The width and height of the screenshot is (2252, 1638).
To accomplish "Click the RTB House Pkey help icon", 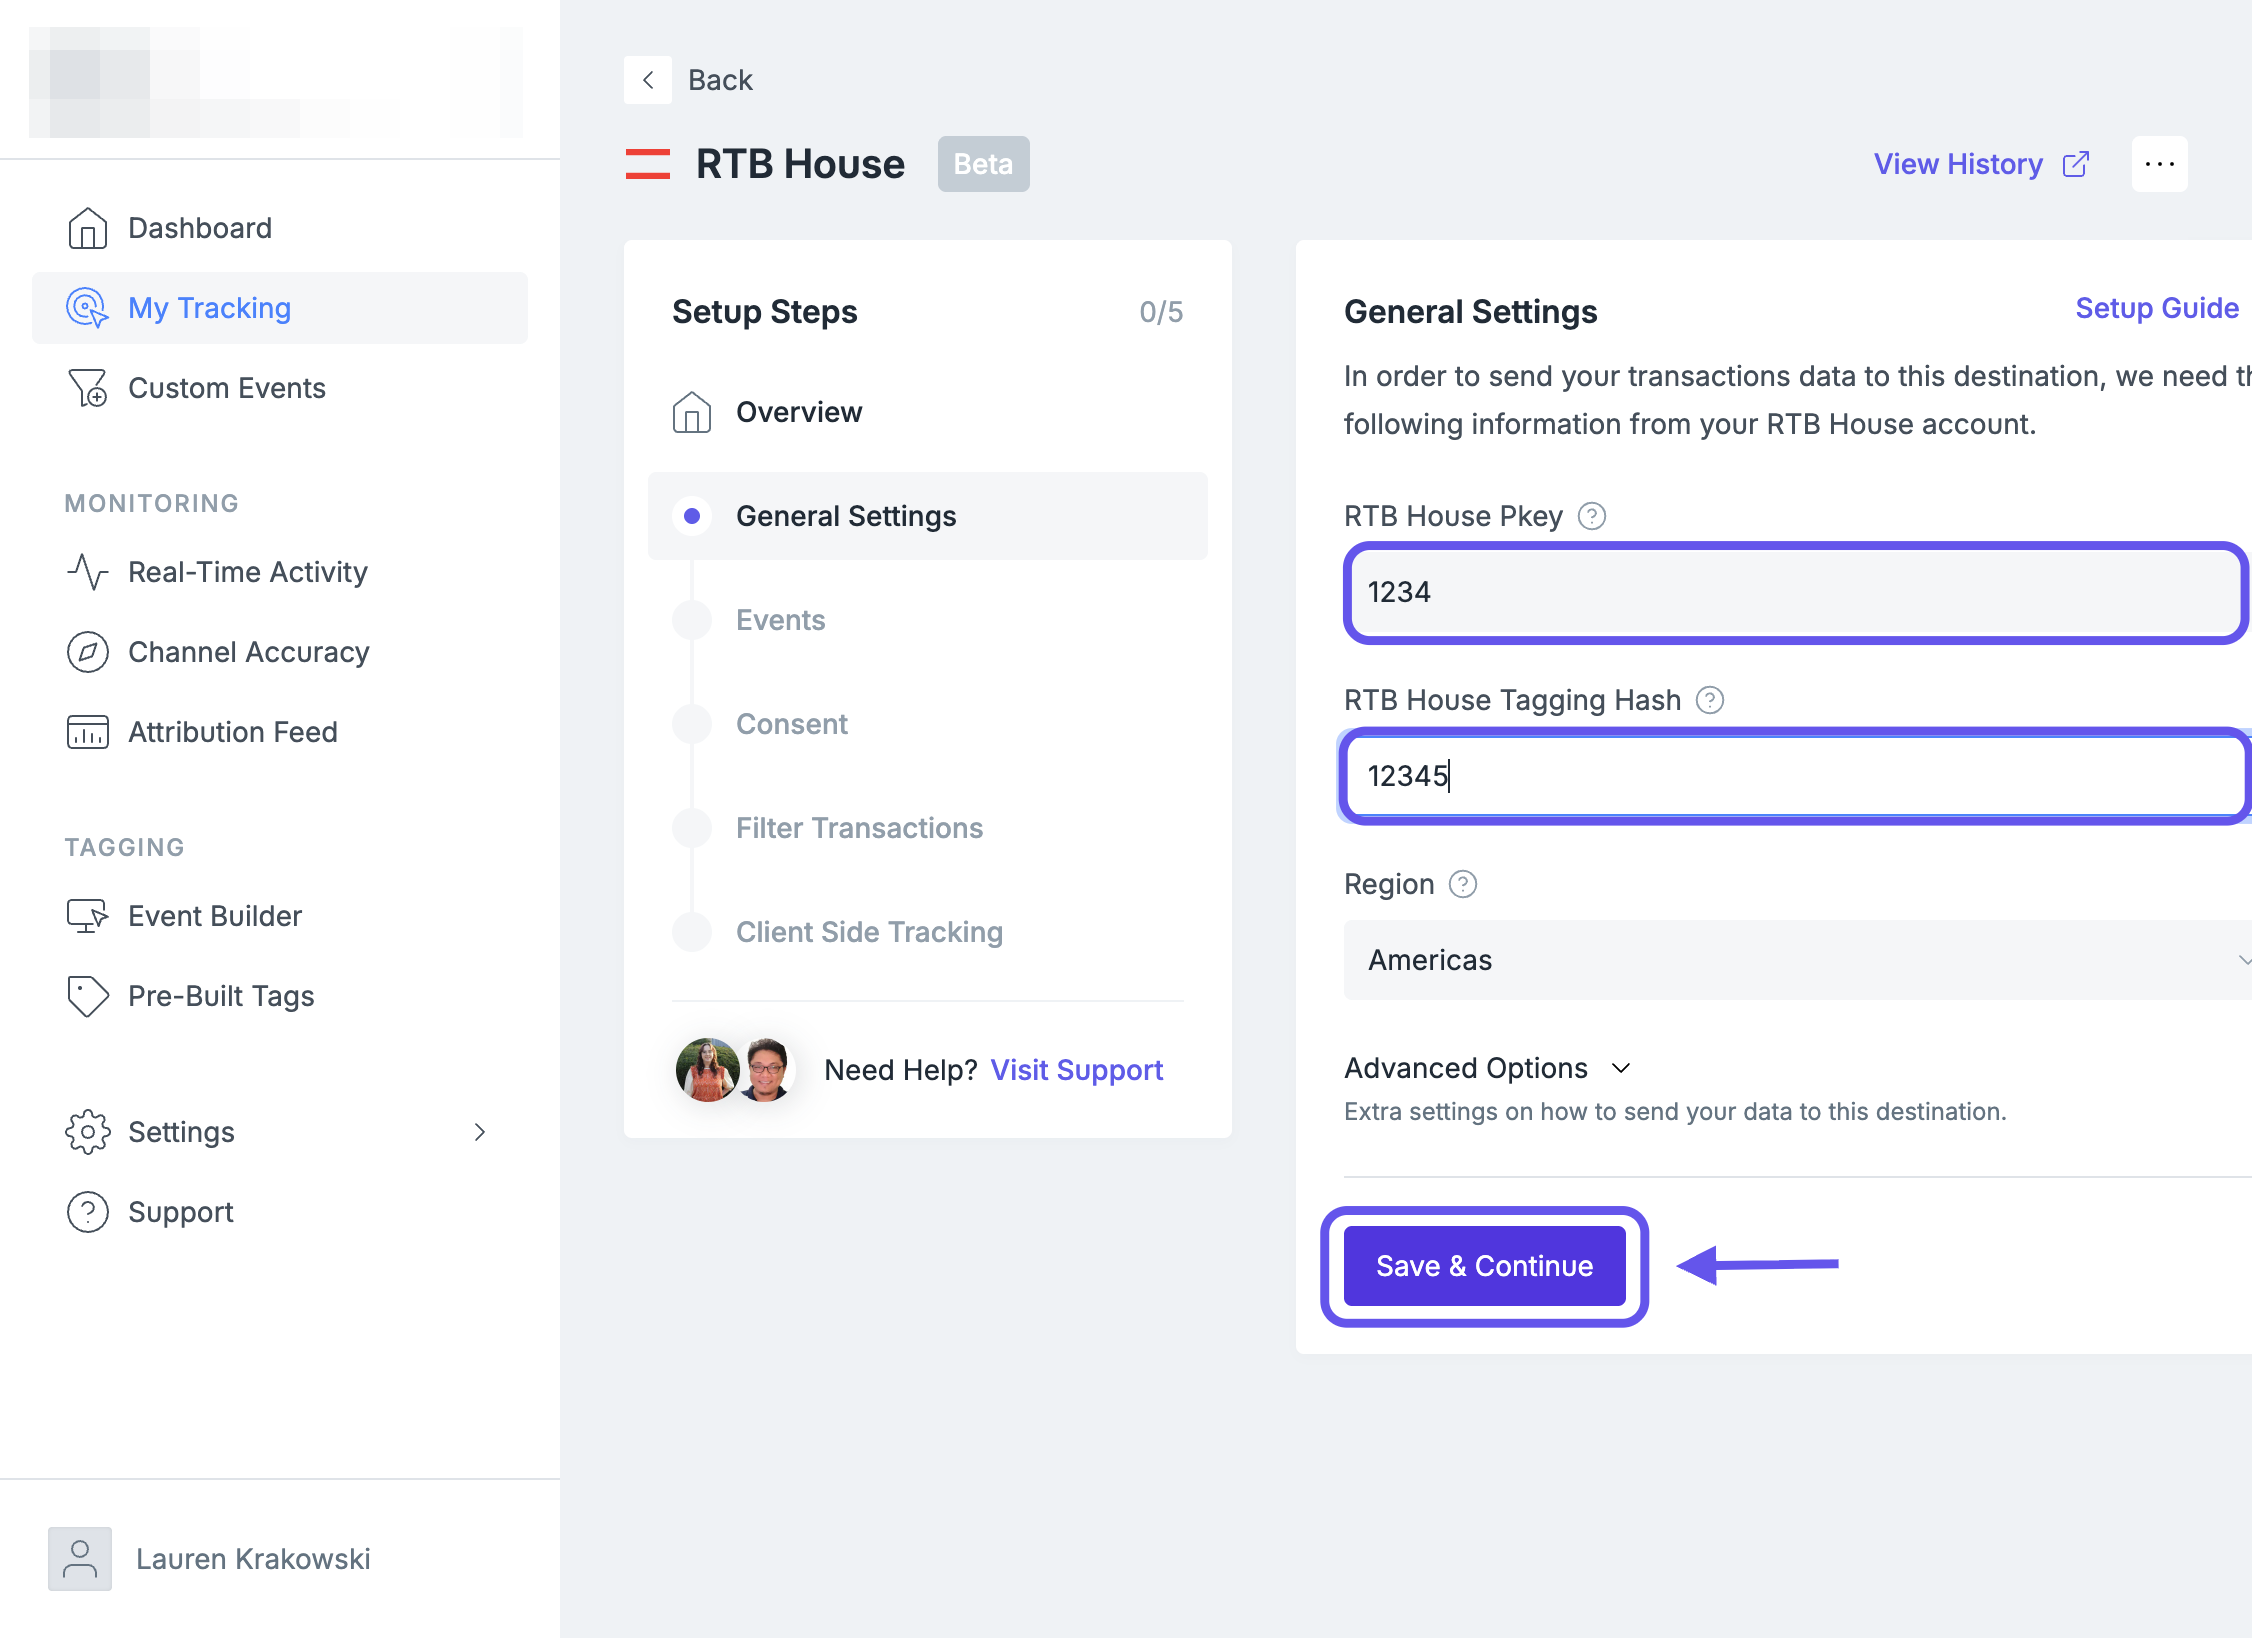I will pyautogui.click(x=1592, y=516).
